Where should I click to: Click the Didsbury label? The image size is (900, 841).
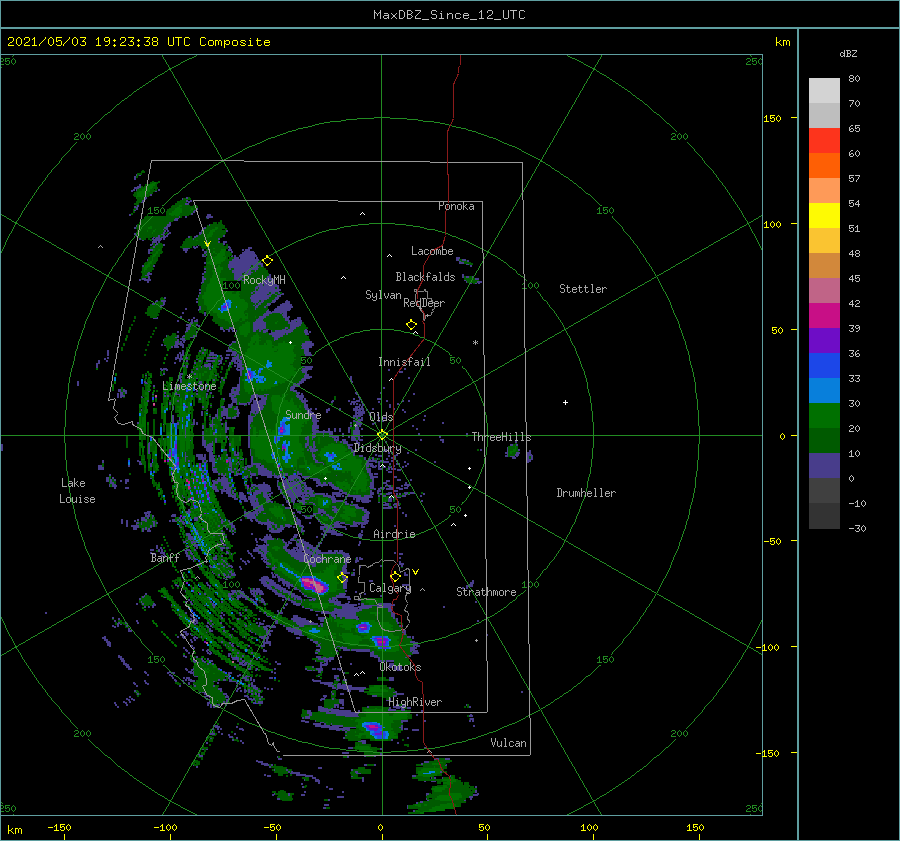point(377,448)
